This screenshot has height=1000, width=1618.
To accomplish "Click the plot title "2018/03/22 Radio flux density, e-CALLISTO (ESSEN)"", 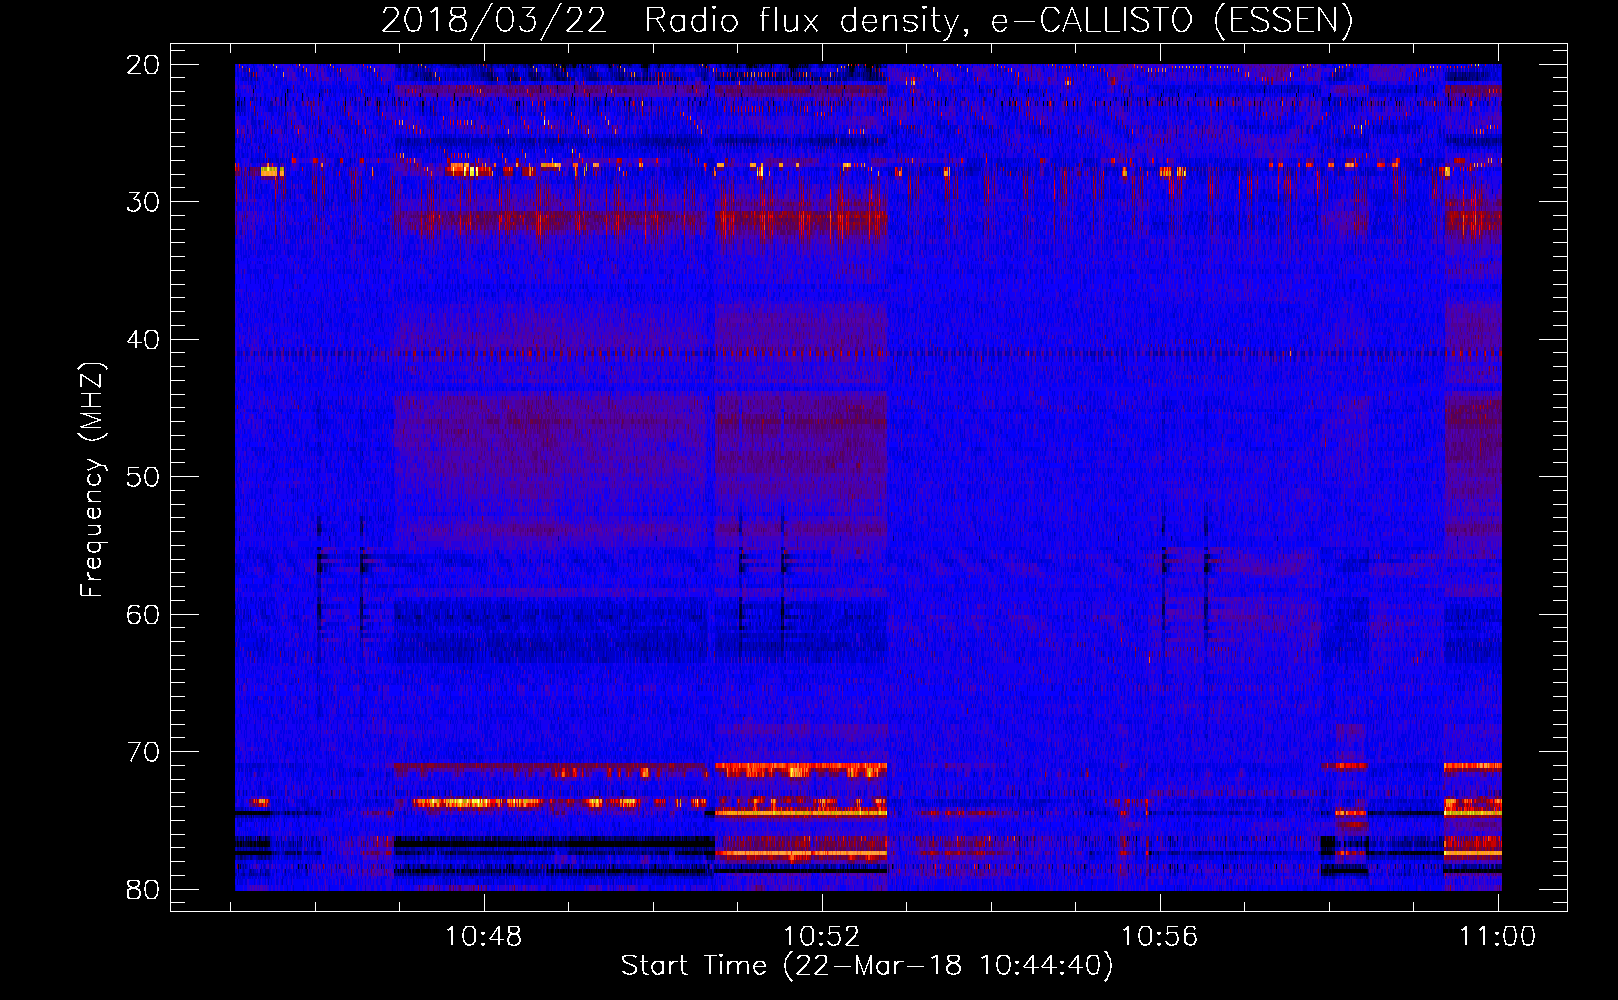I will 867,20.
